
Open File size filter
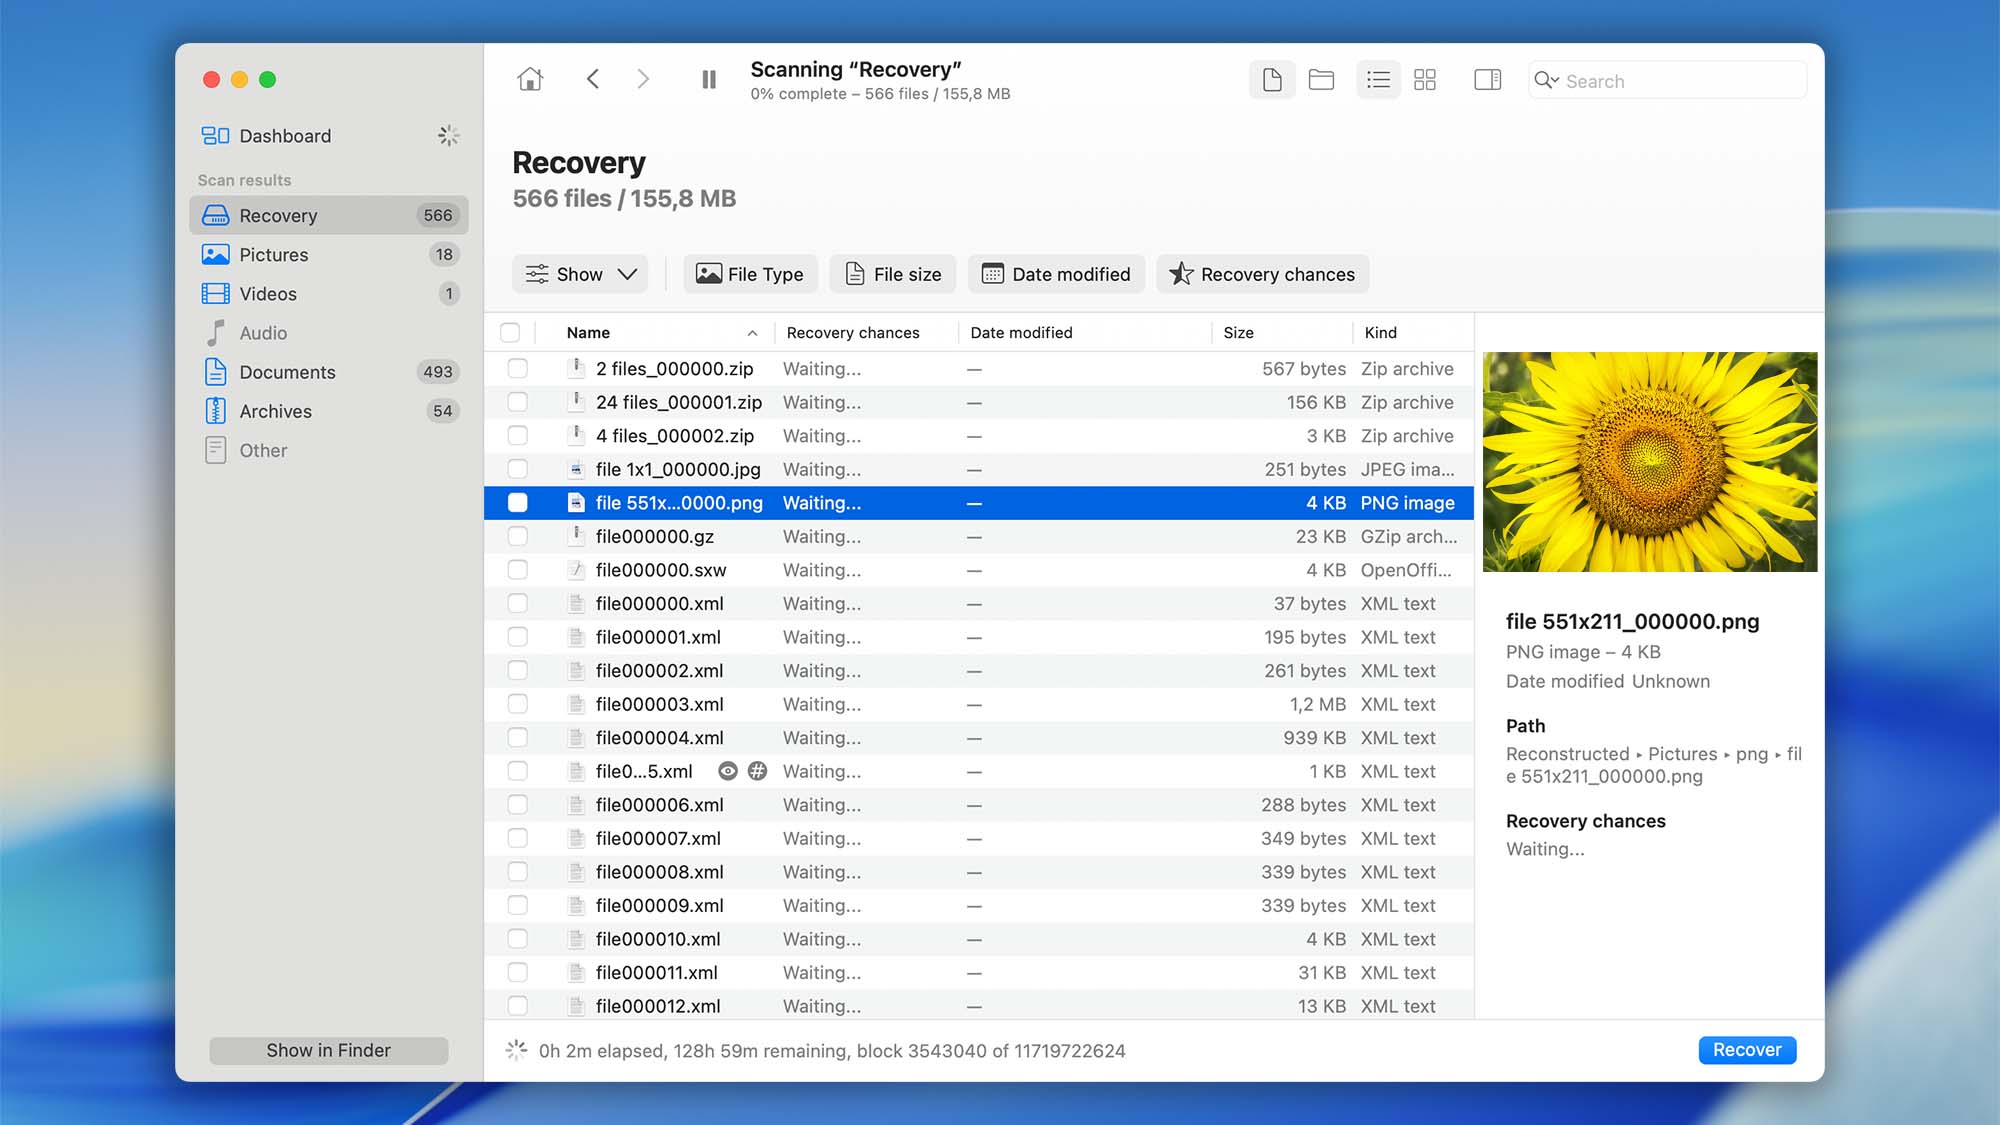[893, 274]
